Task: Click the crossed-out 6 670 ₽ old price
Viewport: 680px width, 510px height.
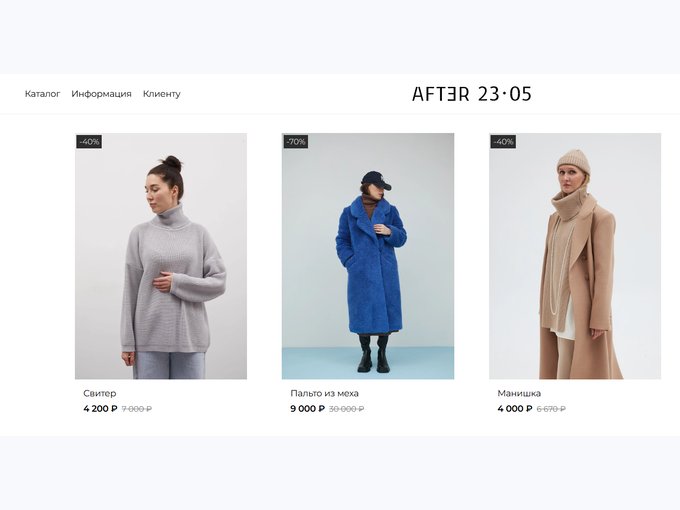Action: tap(551, 409)
